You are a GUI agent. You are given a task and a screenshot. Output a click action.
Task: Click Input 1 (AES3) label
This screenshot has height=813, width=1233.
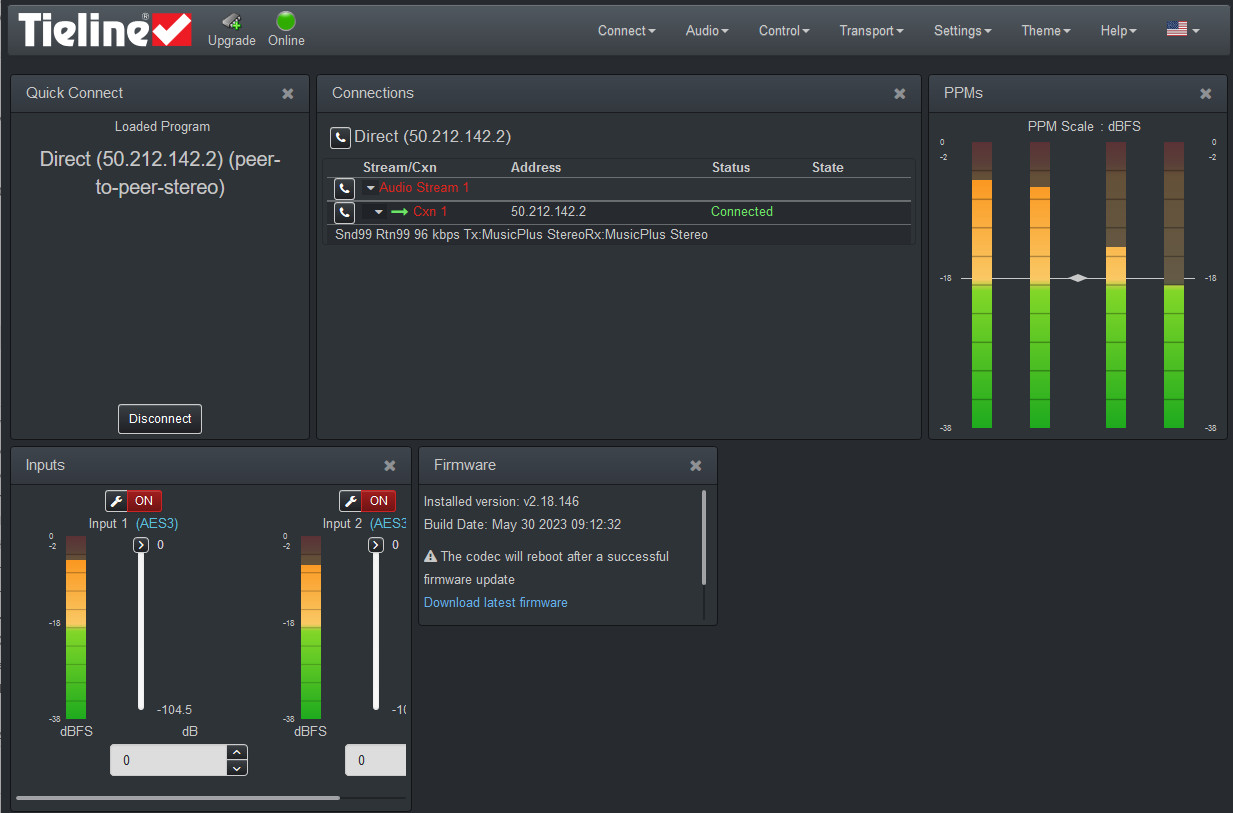point(133,523)
